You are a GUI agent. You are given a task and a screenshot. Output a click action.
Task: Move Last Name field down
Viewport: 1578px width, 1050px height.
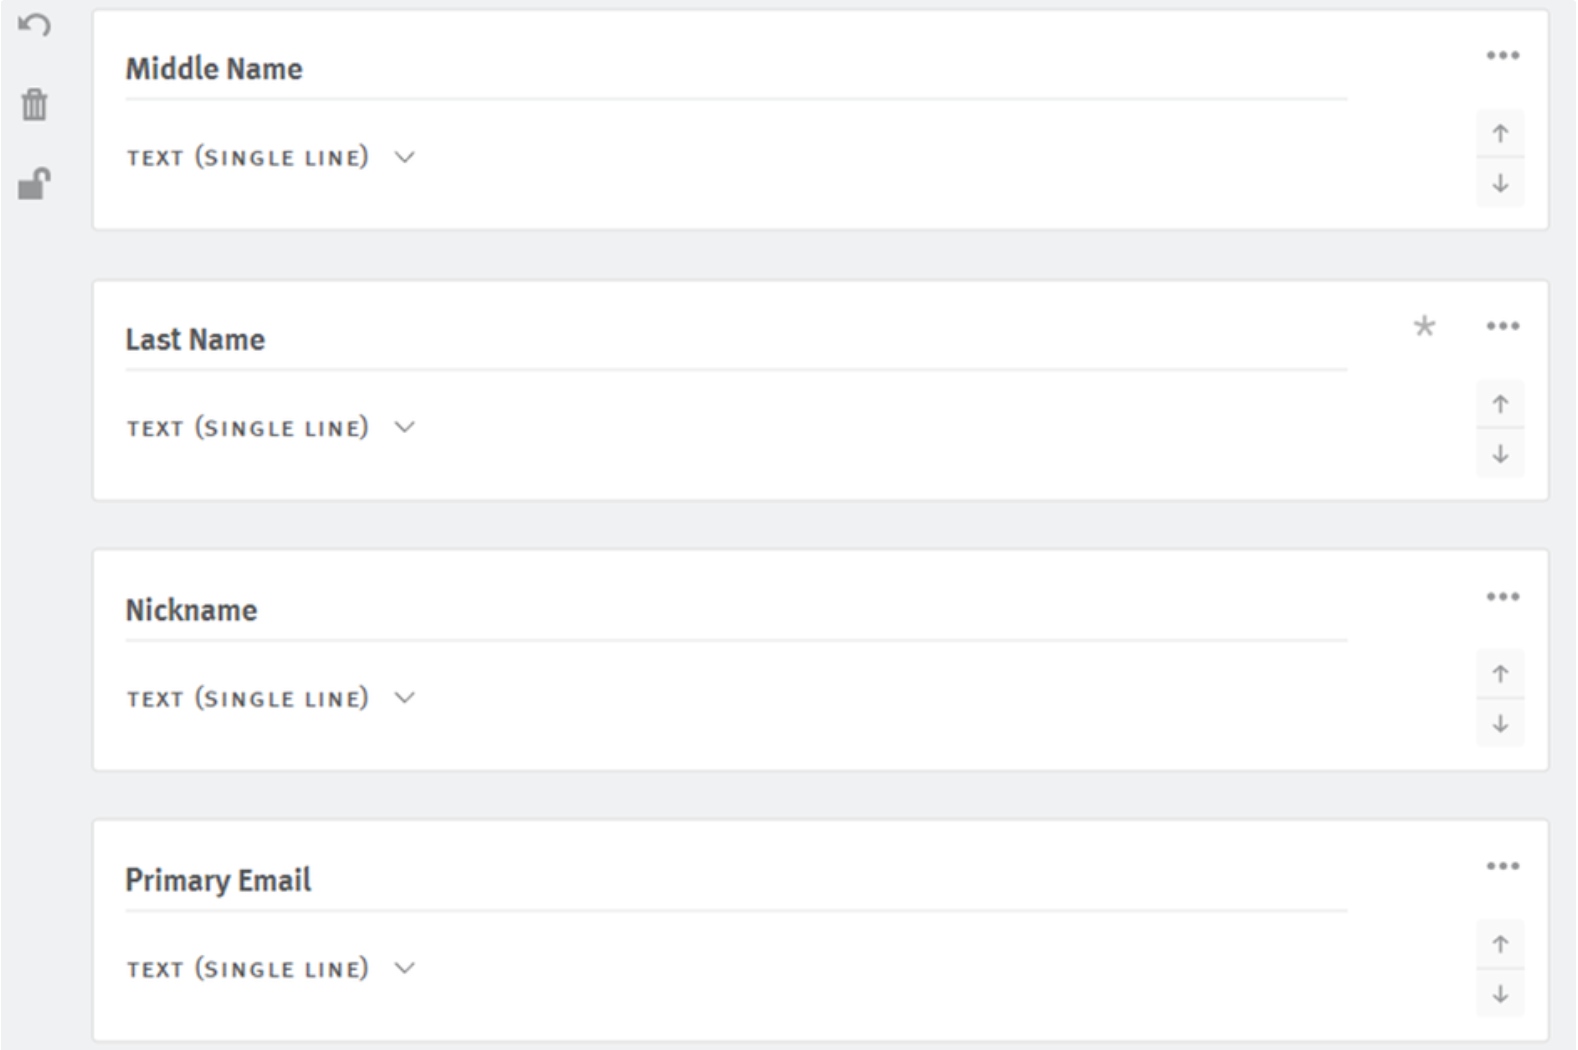coord(1500,454)
